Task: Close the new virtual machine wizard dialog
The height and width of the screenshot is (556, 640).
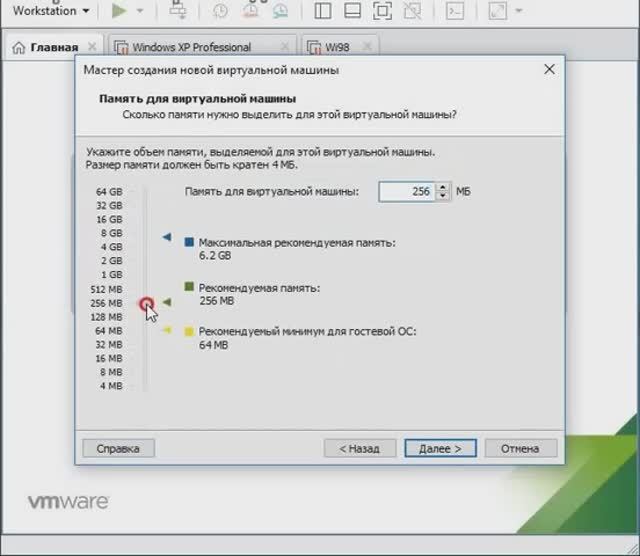Action: [549, 69]
